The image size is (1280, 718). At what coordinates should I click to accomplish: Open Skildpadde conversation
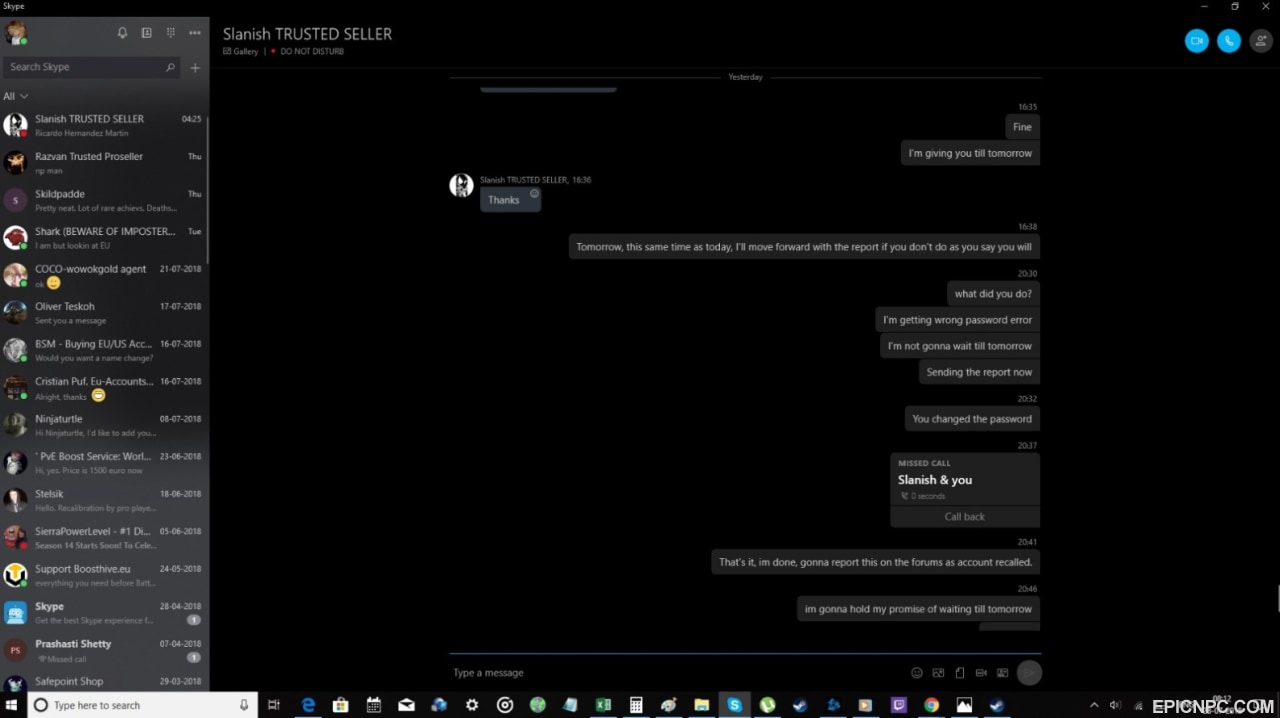tap(104, 200)
